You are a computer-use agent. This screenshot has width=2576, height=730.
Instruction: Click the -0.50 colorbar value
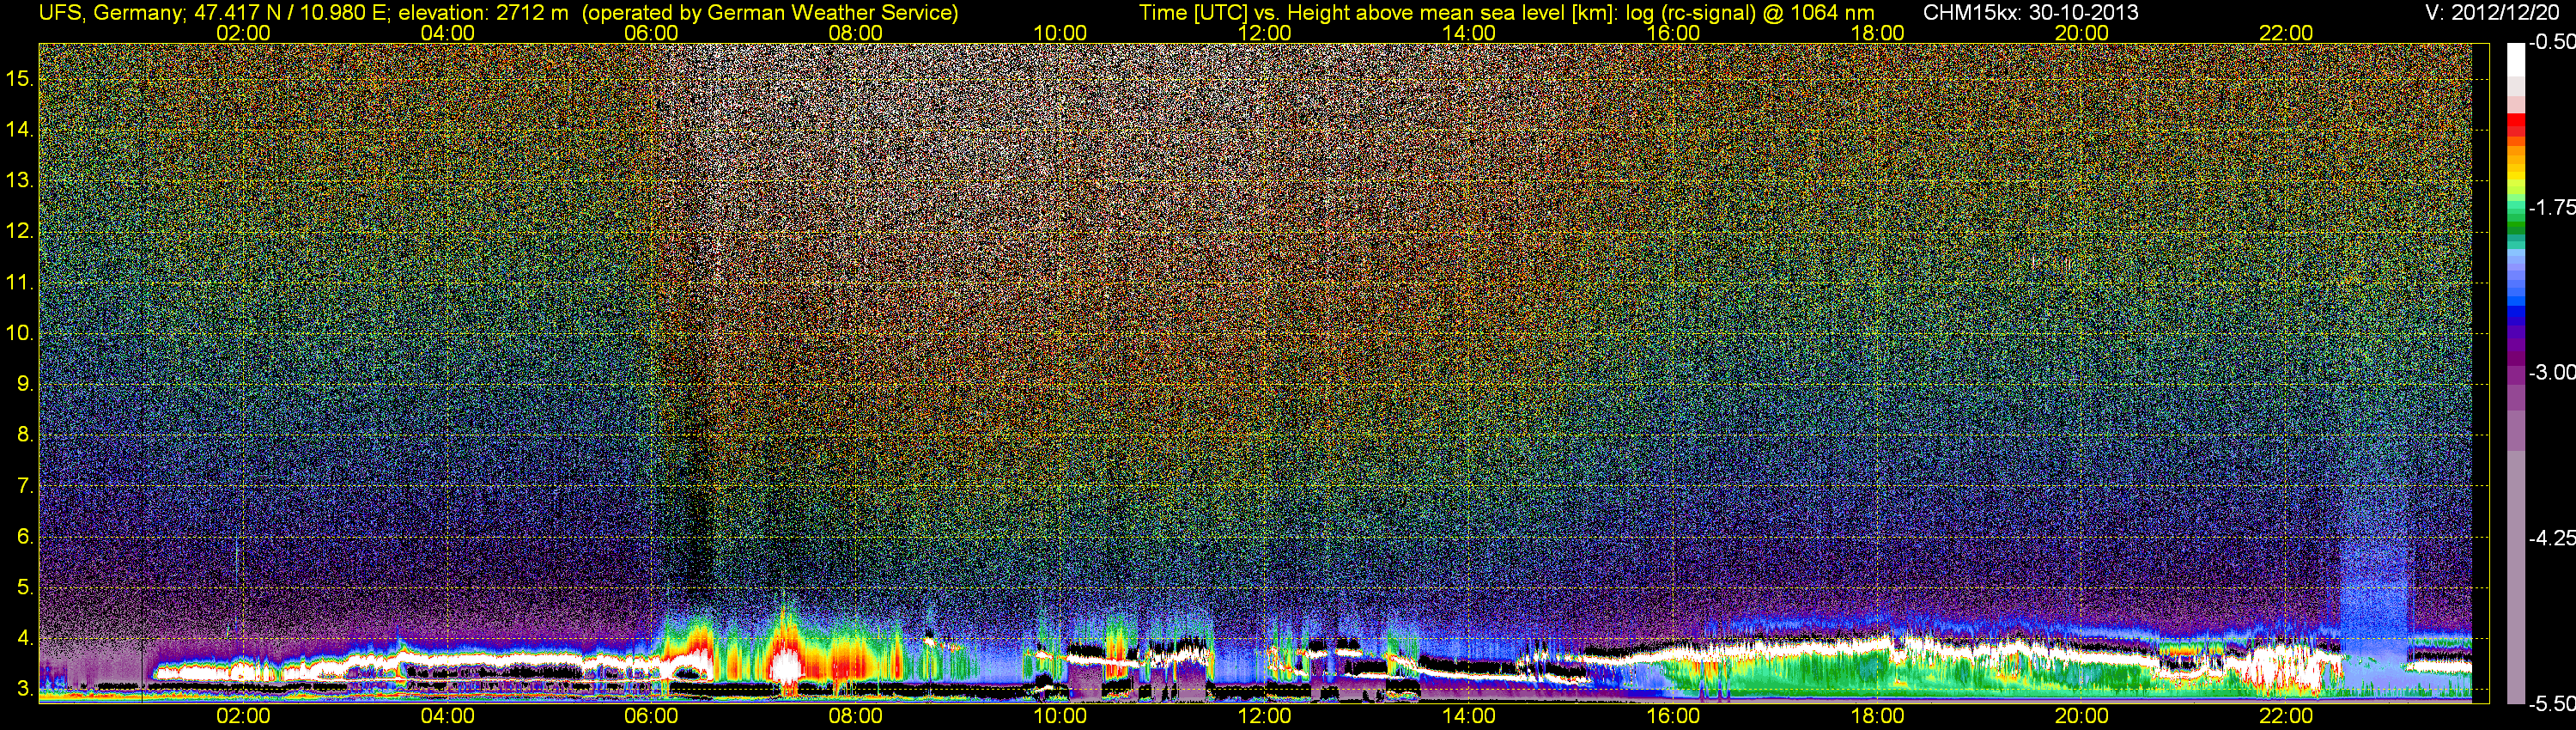pos(2552,42)
